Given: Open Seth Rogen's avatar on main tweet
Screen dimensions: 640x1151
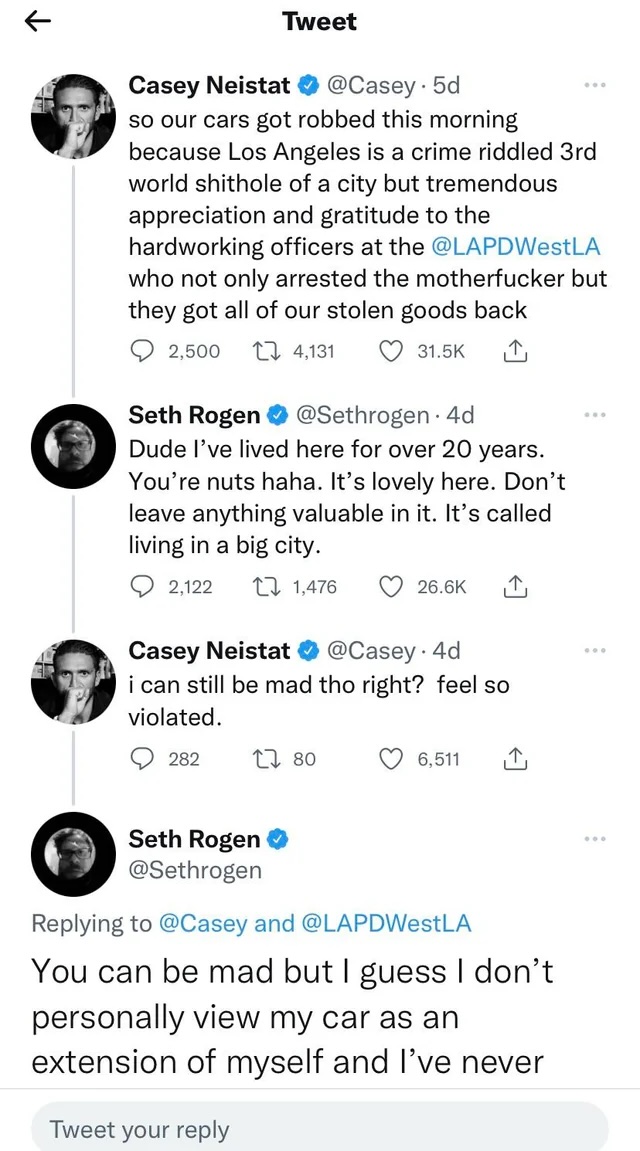Looking at the screenshot, I should click(73, 855).
